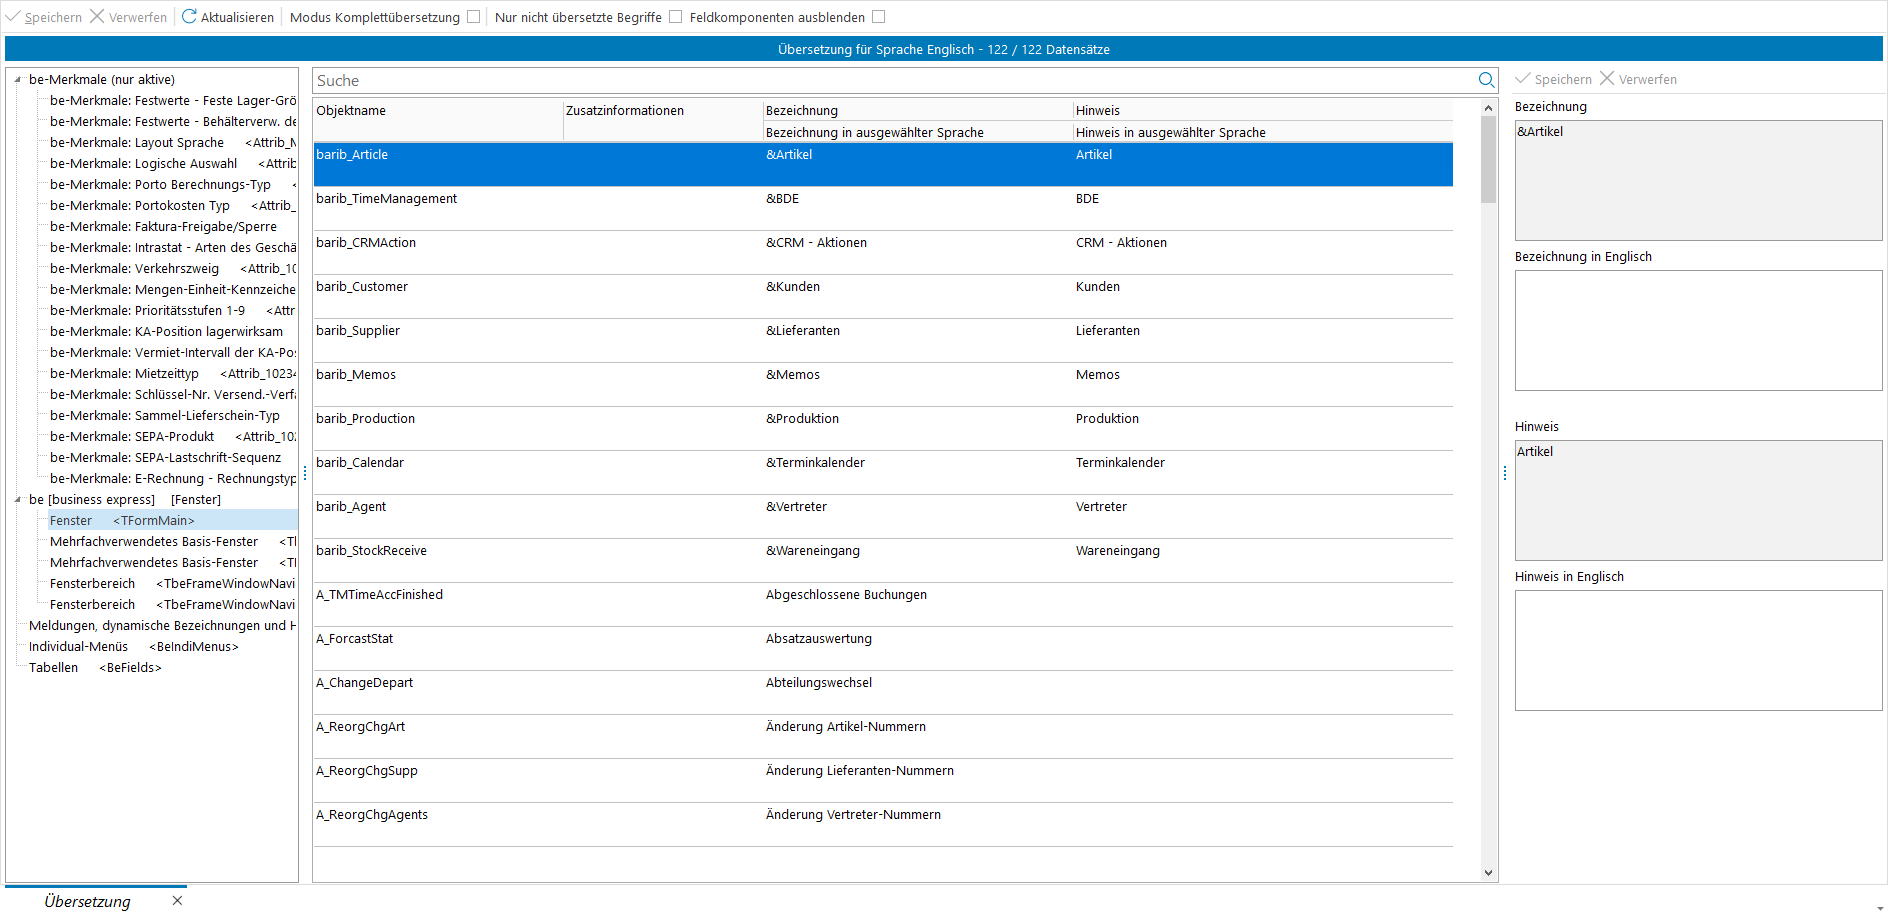This screenshot has height=915, width=1888.
Task: Collapse the be [business express] tree node
Action: coord(18,500)
